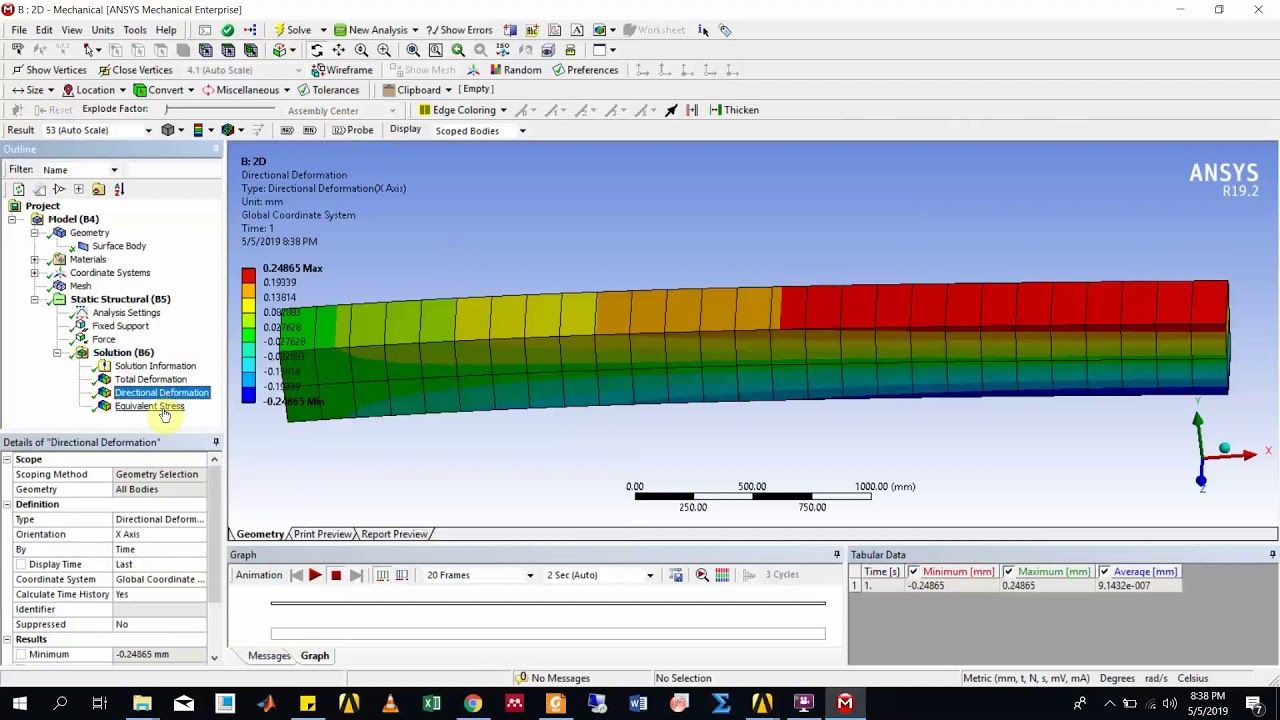Open the 20 Frames dropdown
This screenshot has height=720, width=1280.
click(480, 575)
